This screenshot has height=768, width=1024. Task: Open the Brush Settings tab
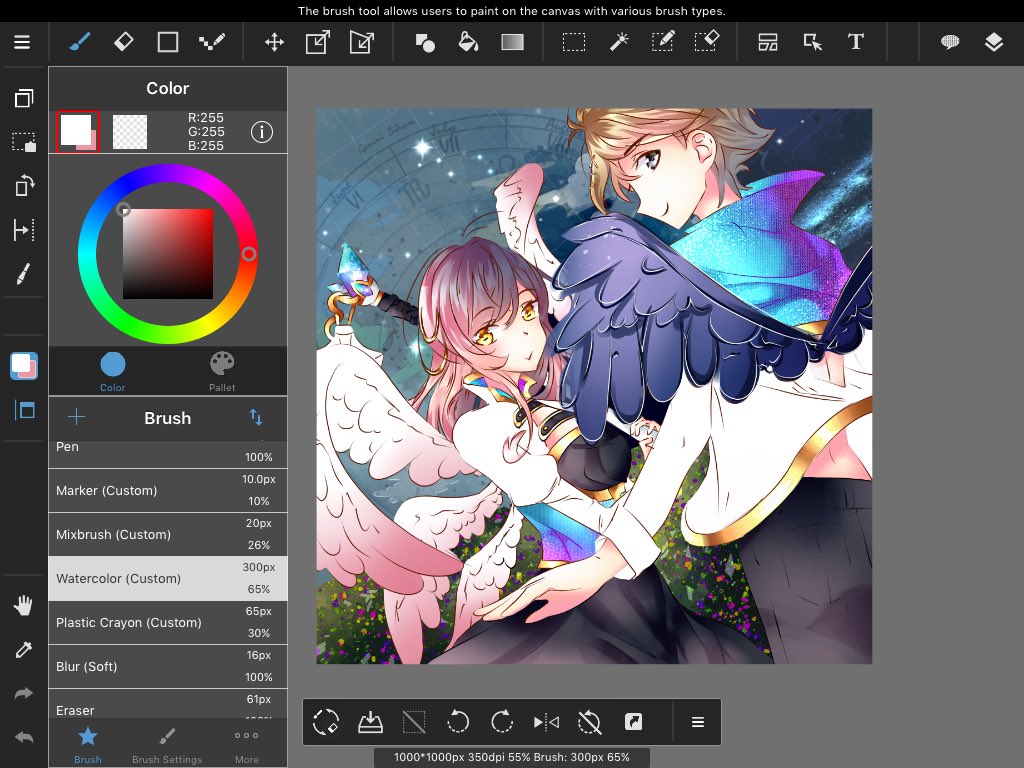(167, 744)
